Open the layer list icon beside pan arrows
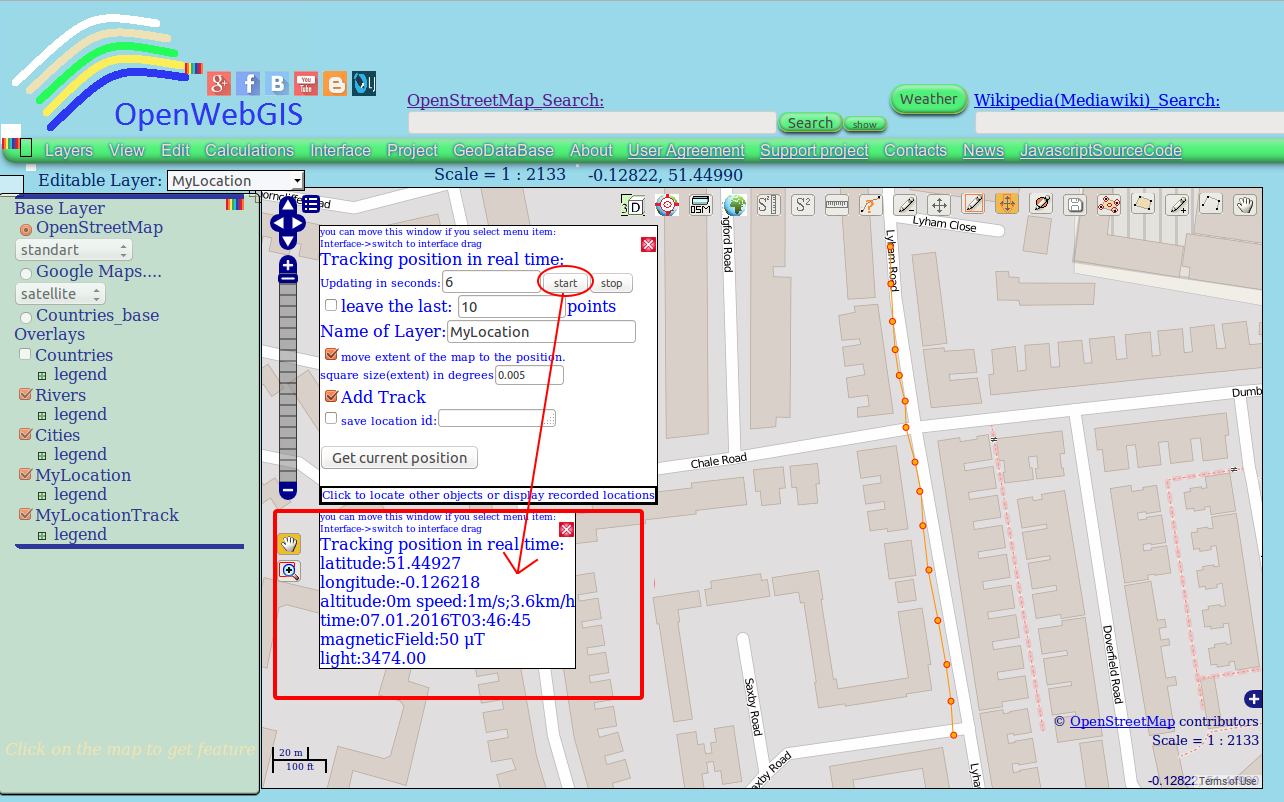 click(x=311, y=203)
